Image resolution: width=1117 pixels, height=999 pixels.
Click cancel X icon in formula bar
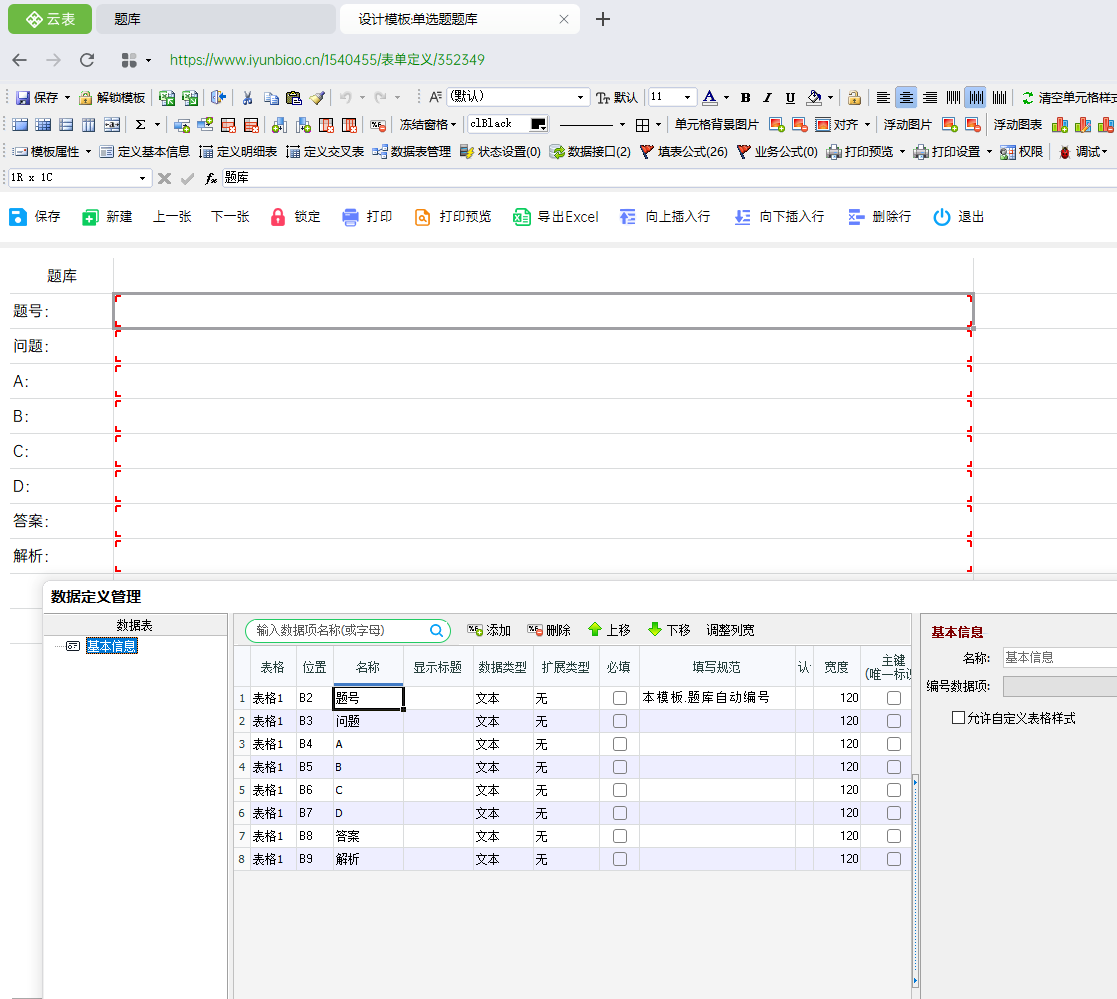165,178
